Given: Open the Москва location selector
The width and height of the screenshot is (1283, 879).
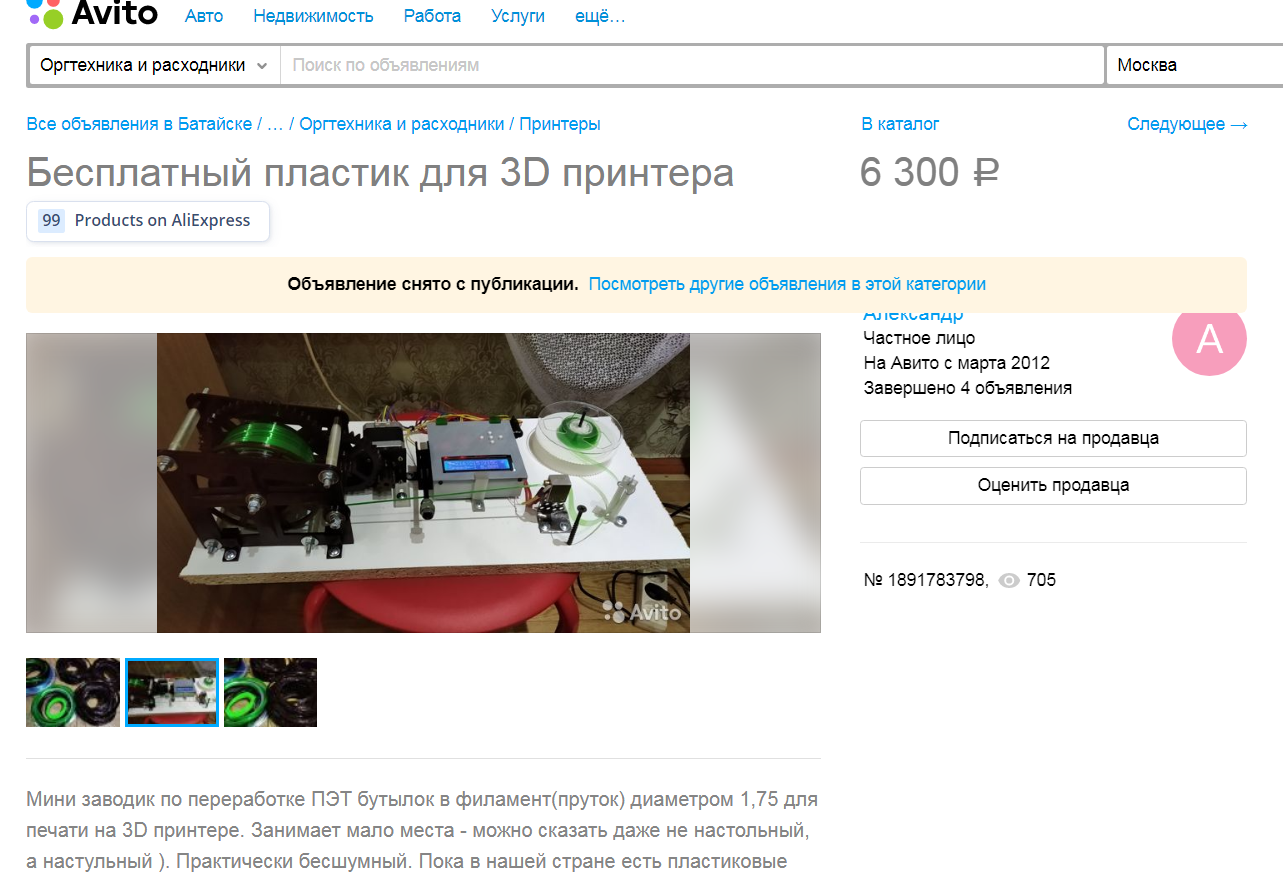Looking at the screenshot, I should pos(1192,65).
